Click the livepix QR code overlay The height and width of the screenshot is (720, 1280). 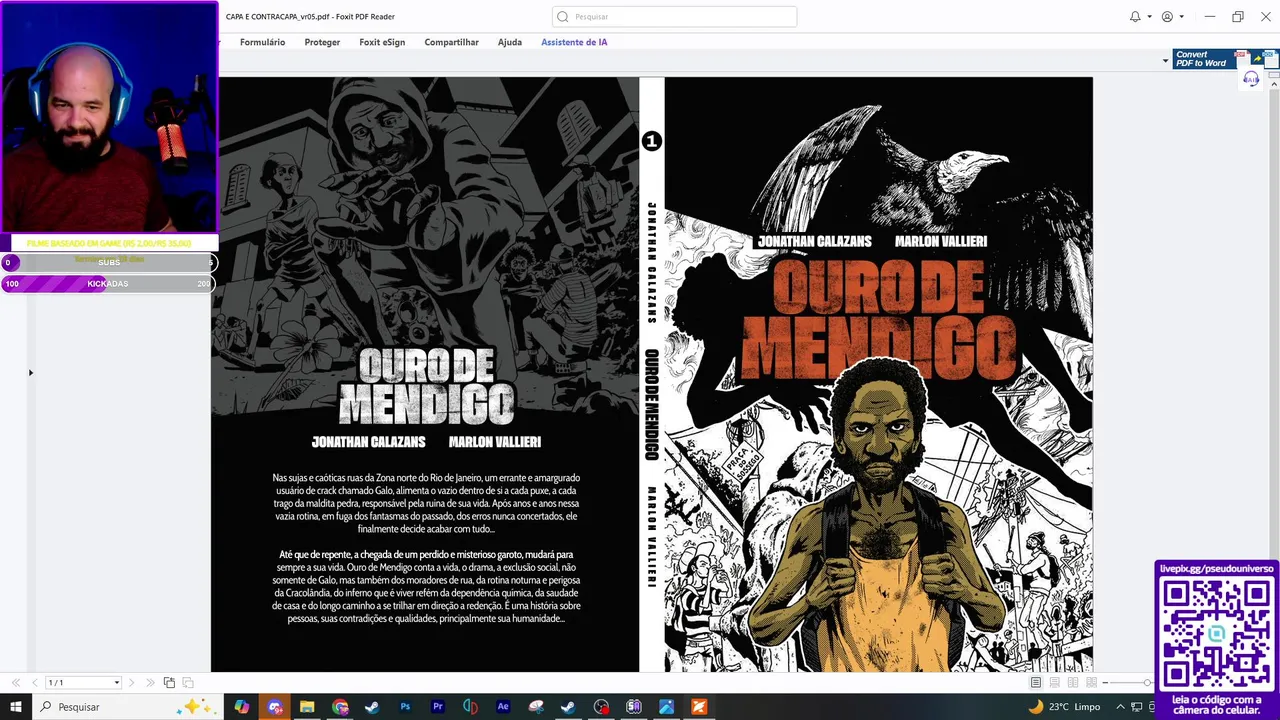coord(1217,633)
